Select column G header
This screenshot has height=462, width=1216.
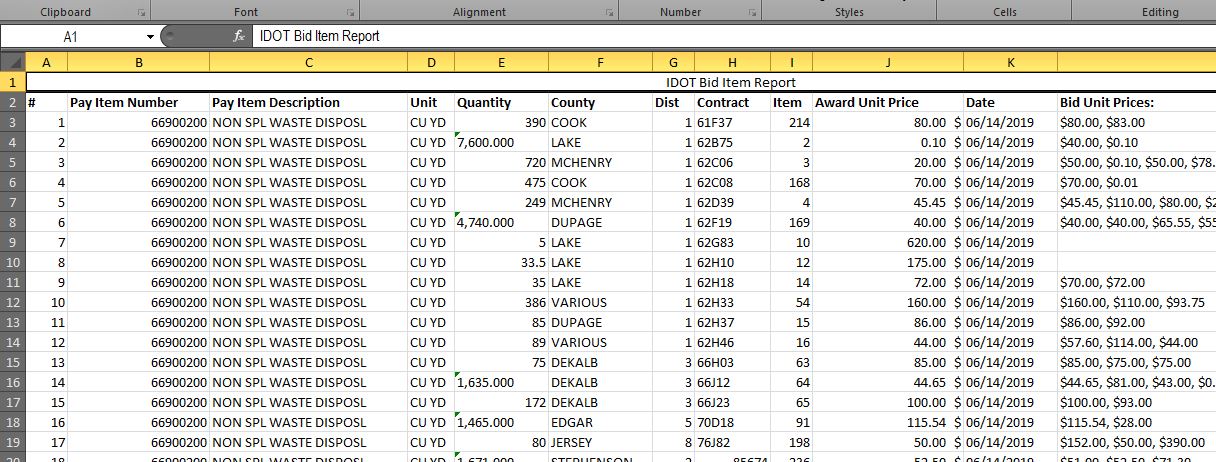click(x=673, y=62)
